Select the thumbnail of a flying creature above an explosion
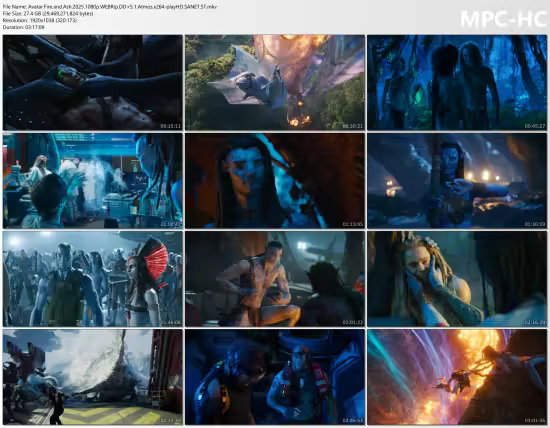The image size is (550, 428). [275, 82]
